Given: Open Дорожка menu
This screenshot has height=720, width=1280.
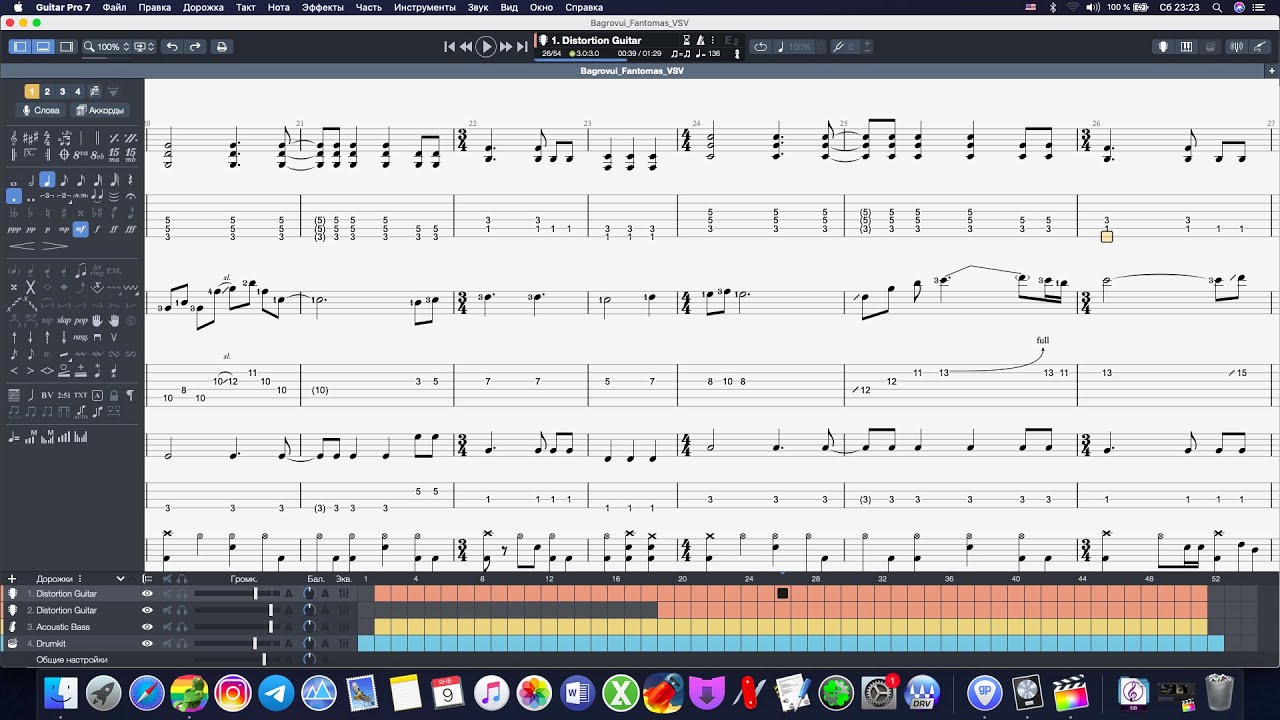Looking at the screenshot, I should point(203,7).
